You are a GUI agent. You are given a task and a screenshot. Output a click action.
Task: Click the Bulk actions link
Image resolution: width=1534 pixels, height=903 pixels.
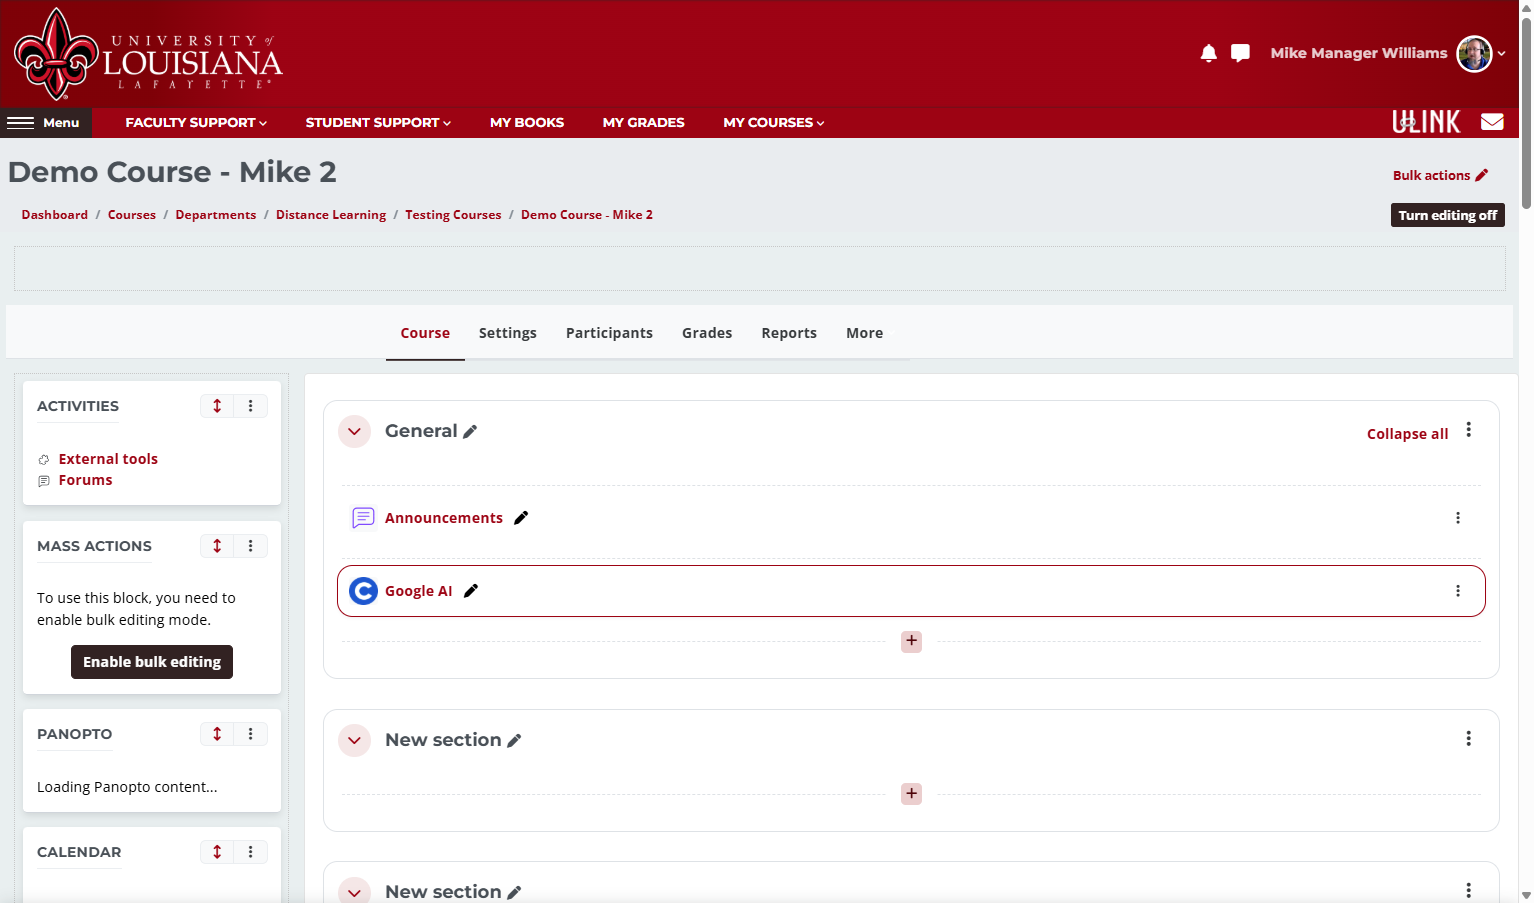pos(1440,175)
